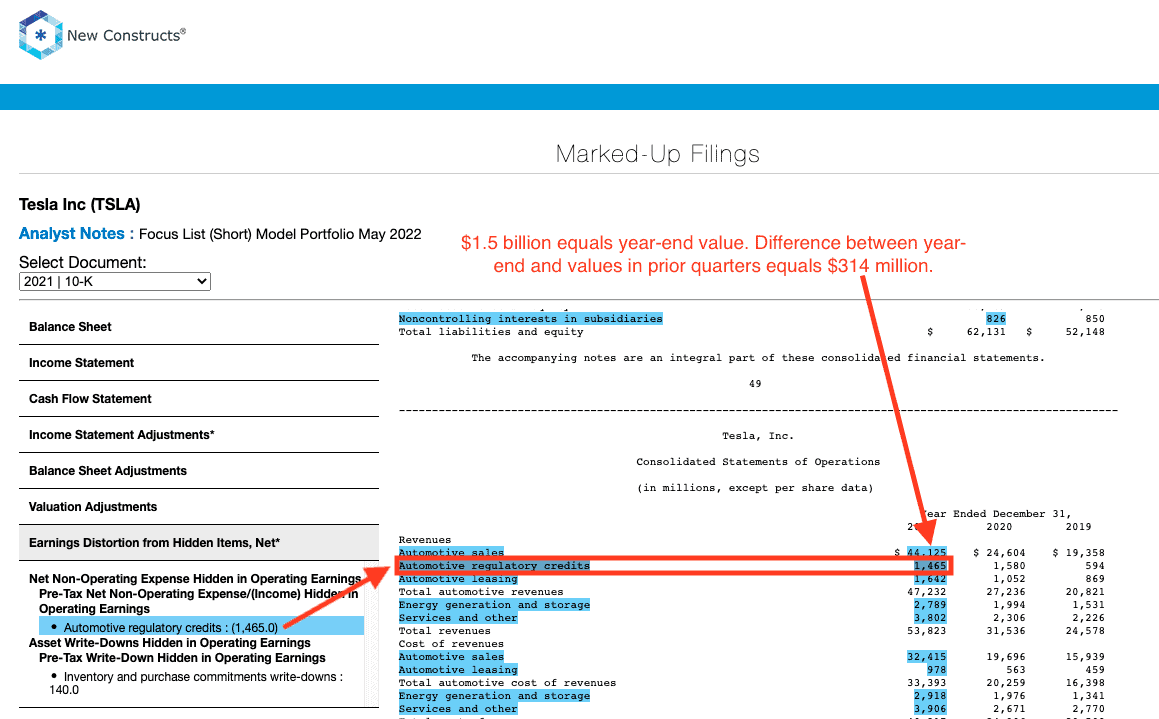This screenshot has height=719, width=1159.
Task: Click Energy generation and storage under Cost of revenues
Action: 494,696
